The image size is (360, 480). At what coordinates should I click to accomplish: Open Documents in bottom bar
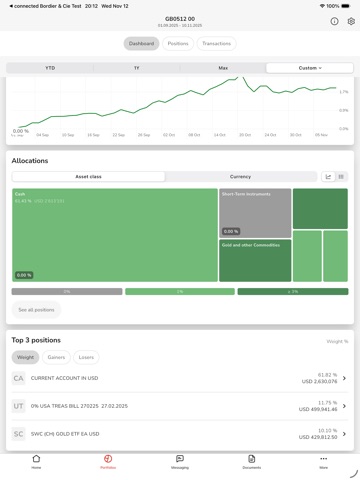point(252,462)
